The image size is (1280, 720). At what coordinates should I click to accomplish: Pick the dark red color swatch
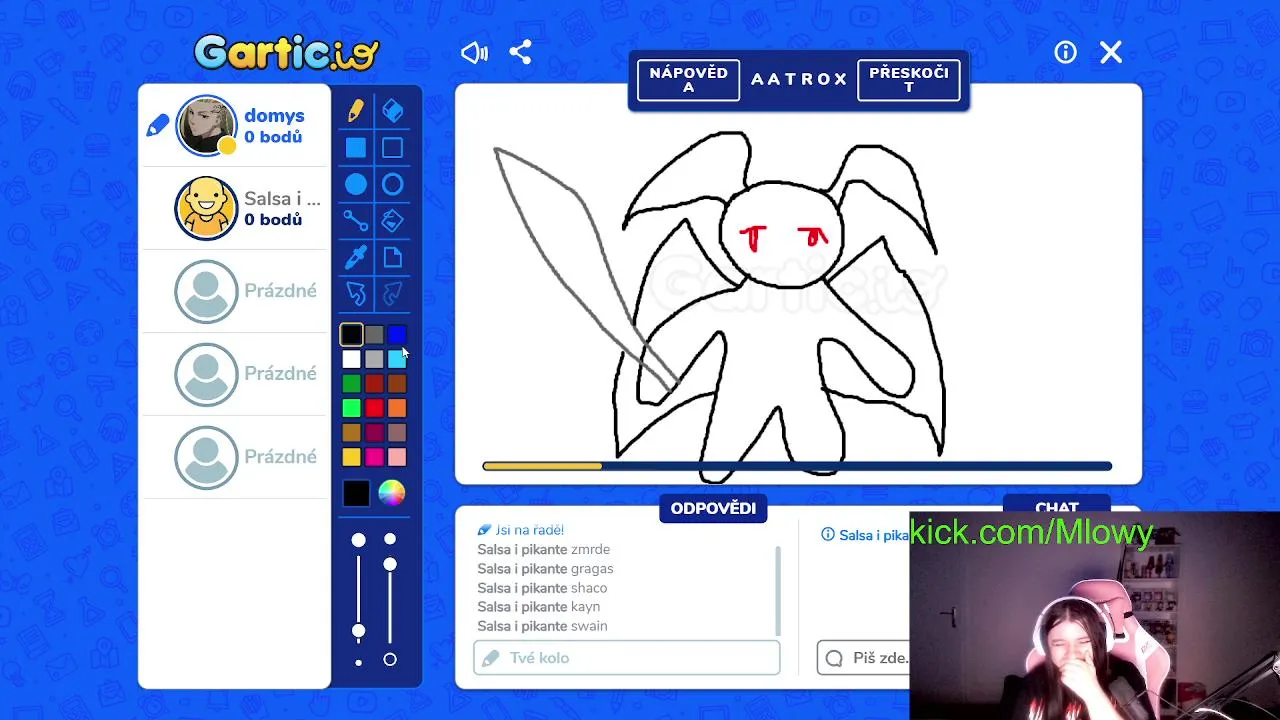[x=374, y=383]
